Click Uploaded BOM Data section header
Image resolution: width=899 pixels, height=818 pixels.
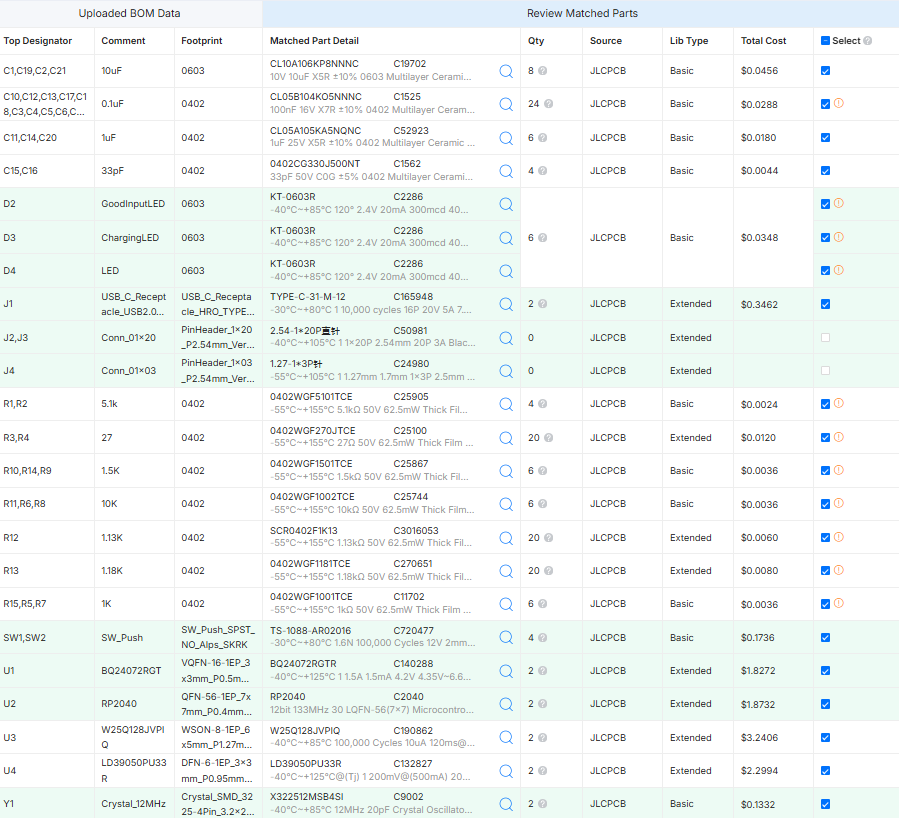[x=129, y=13]
